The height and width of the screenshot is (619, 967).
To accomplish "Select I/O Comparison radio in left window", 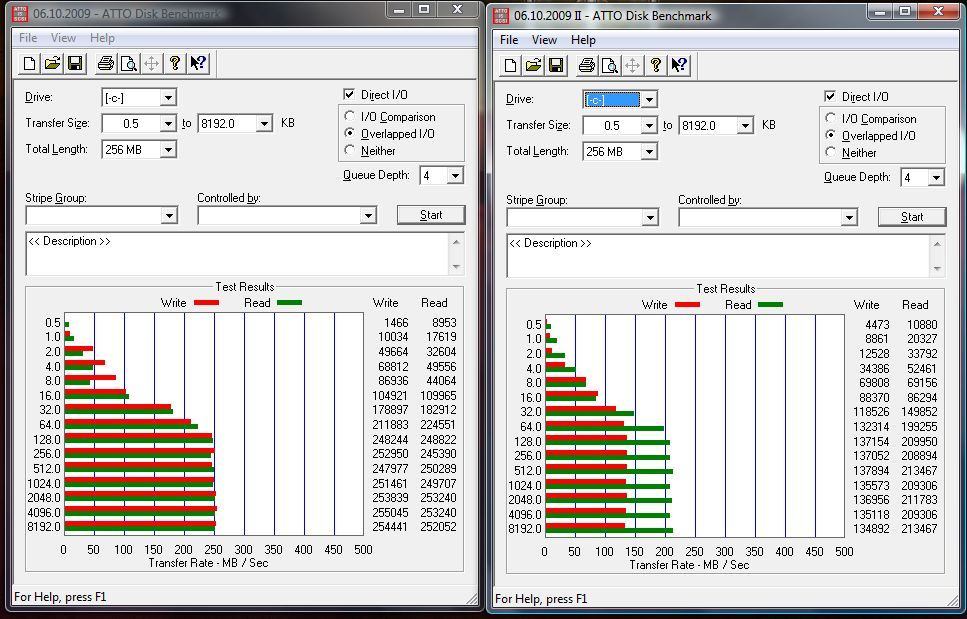I will click(x=350, y=116).
